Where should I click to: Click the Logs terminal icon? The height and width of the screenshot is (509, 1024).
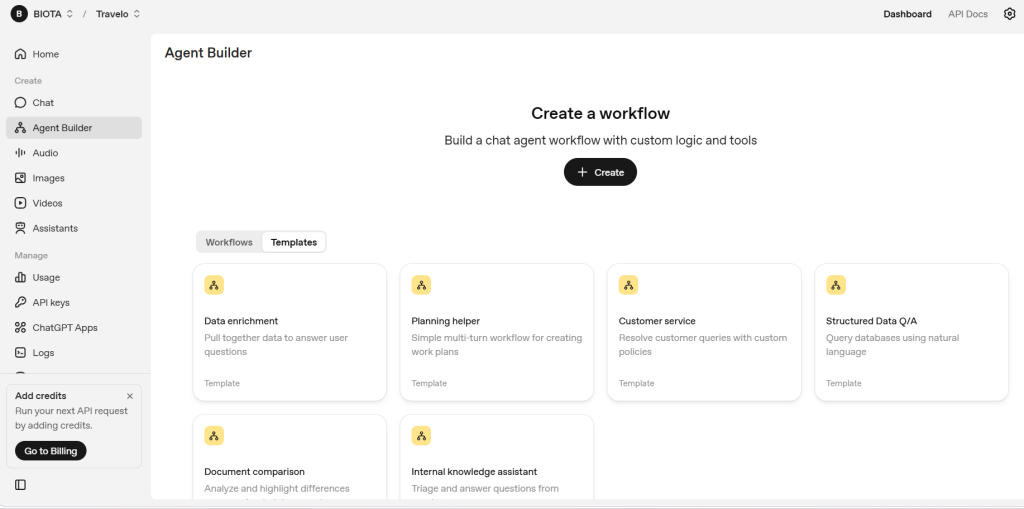tap(20, 352)
